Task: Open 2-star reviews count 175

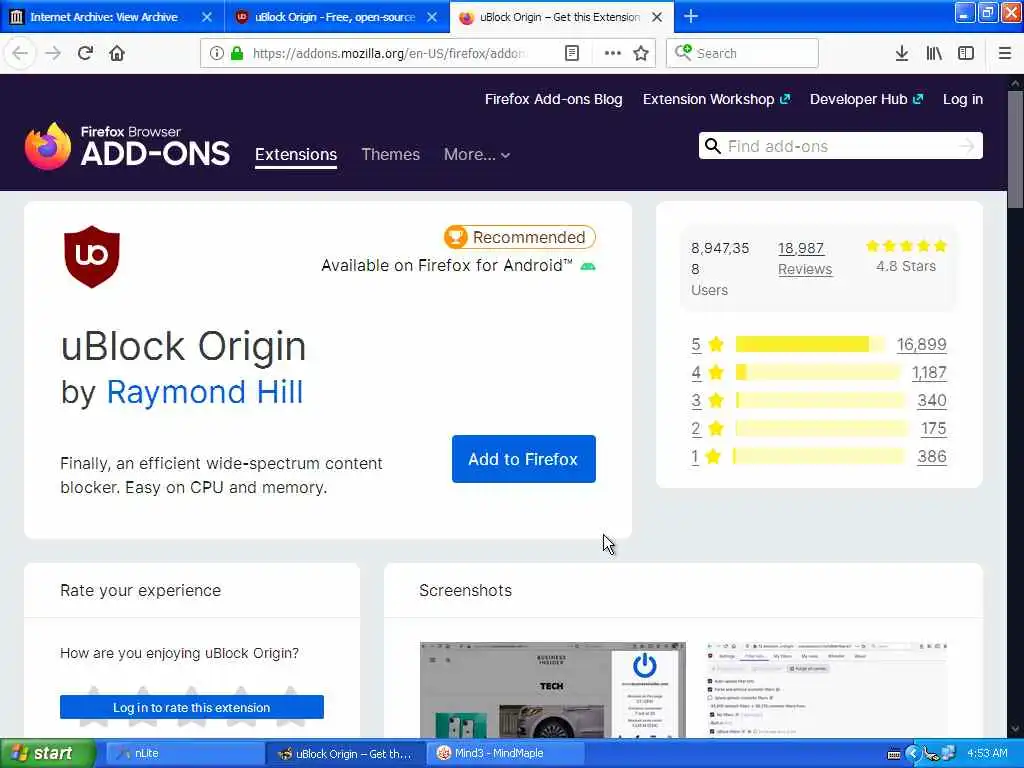Action: pos(933,428)
